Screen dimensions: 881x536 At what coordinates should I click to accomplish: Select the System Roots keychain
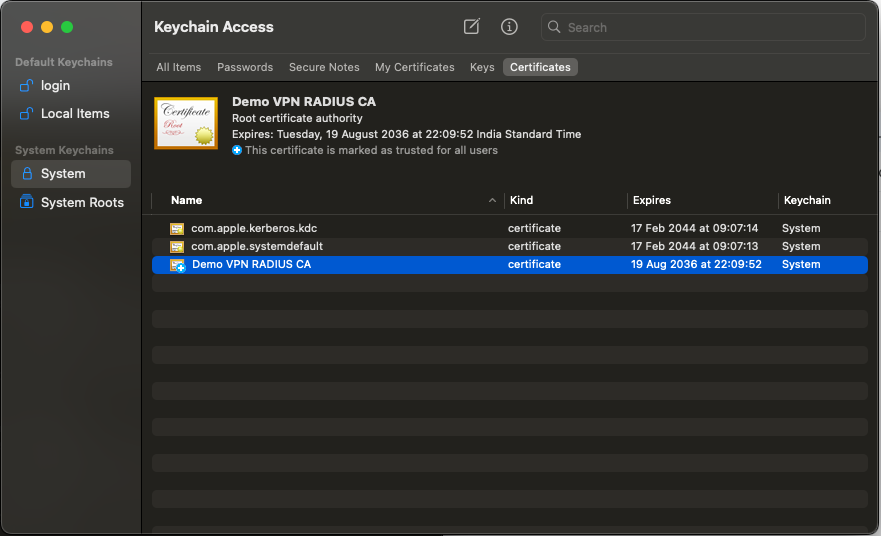[x=71, y=202]
